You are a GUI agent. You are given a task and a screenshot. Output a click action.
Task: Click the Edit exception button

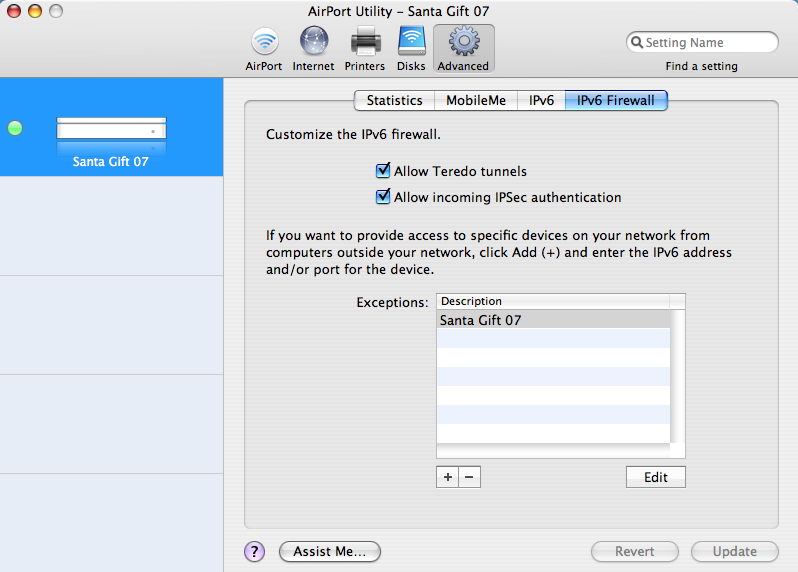656,477
